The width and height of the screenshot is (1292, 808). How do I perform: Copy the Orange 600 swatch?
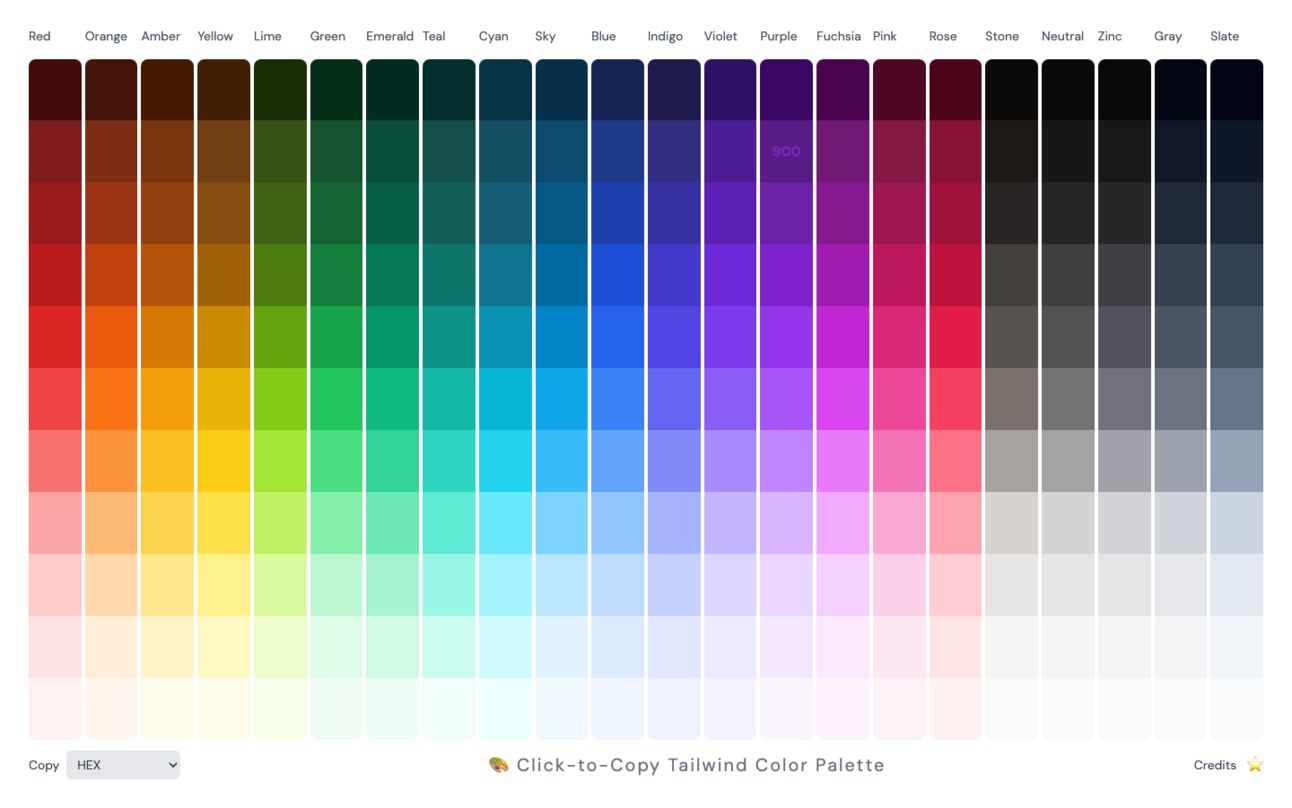(x=111, y=337)
